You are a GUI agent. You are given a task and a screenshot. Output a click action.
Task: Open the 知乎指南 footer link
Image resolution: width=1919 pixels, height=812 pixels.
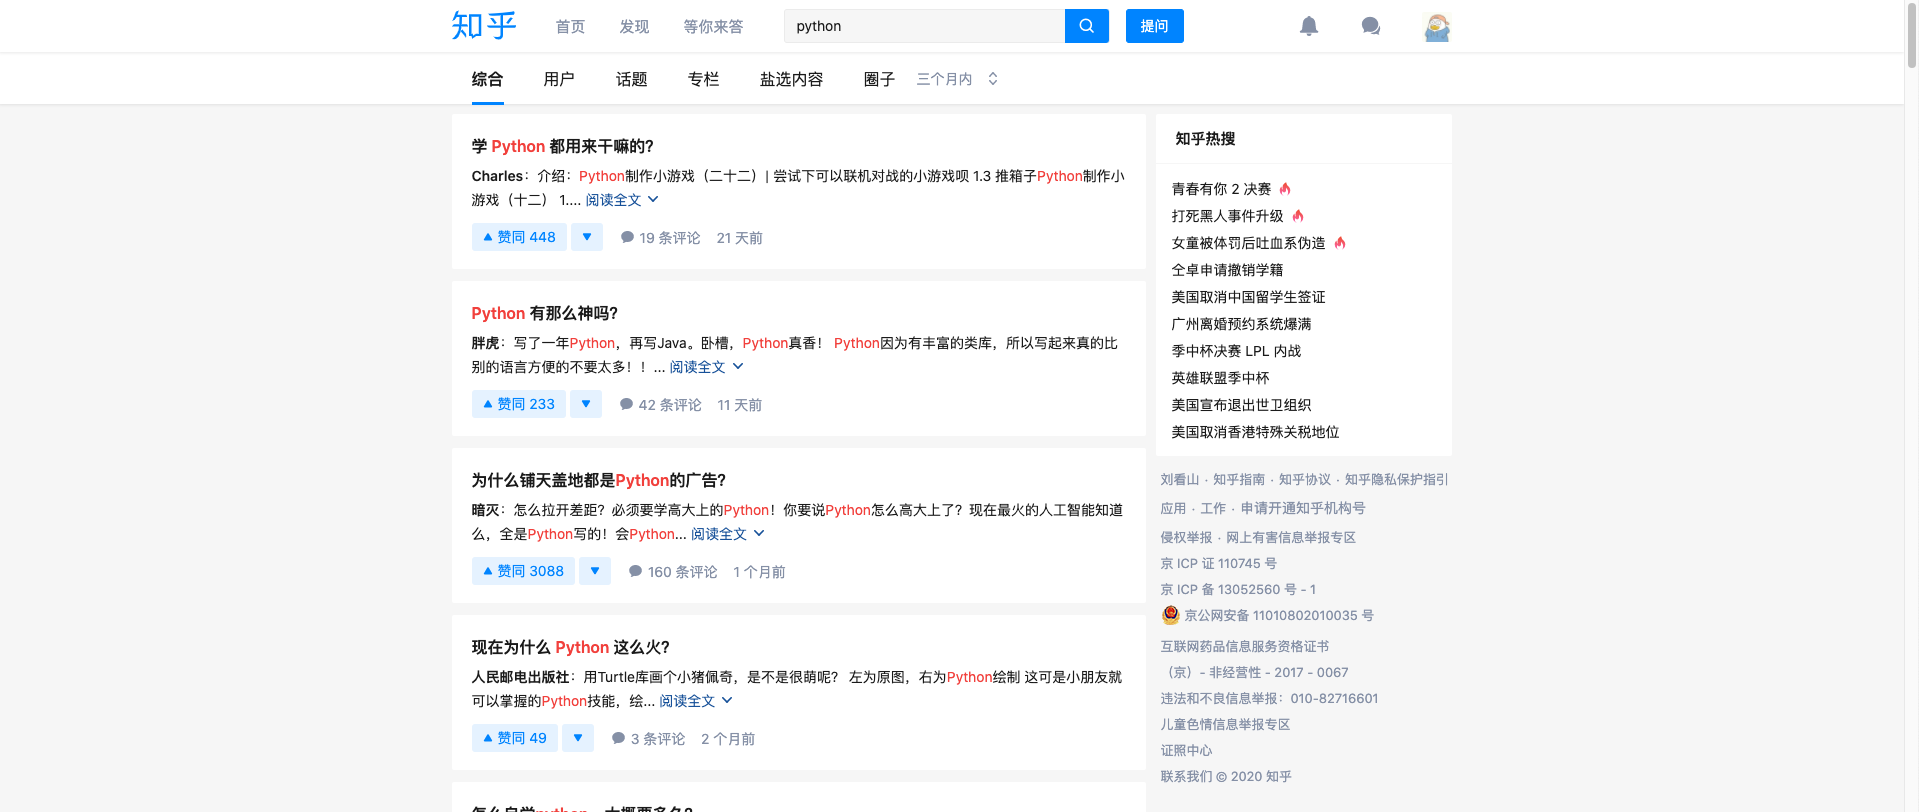click(1239, 480)
